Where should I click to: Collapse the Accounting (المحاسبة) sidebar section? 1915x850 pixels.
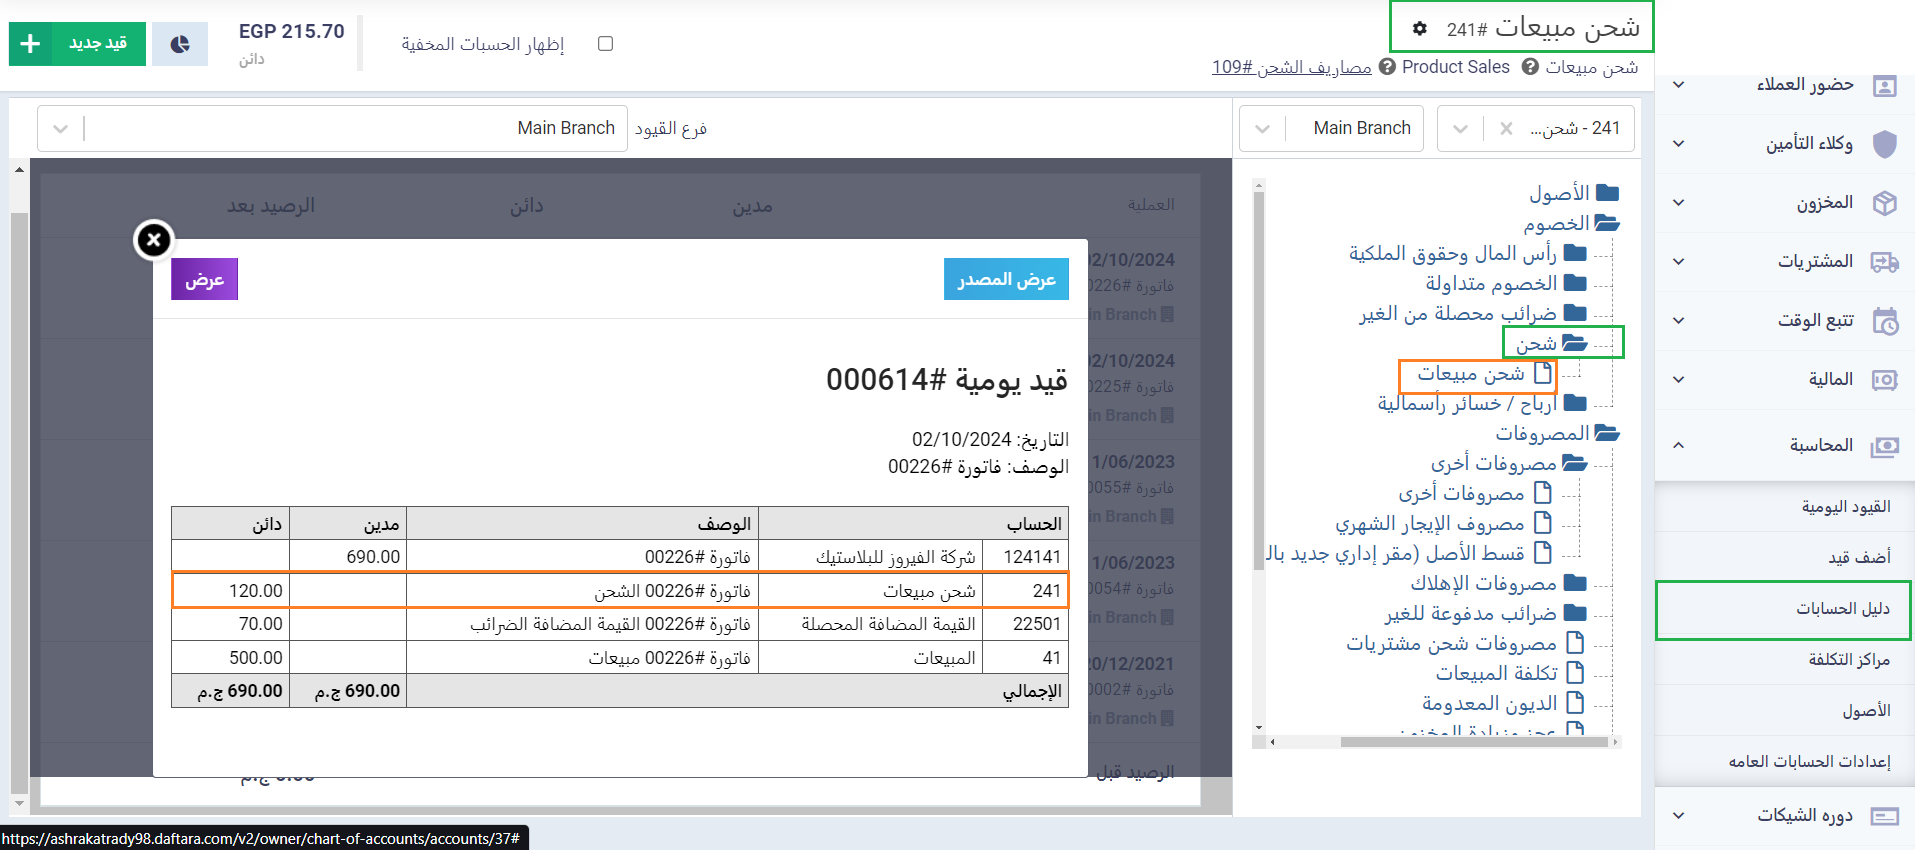[x=1678, y=445]
